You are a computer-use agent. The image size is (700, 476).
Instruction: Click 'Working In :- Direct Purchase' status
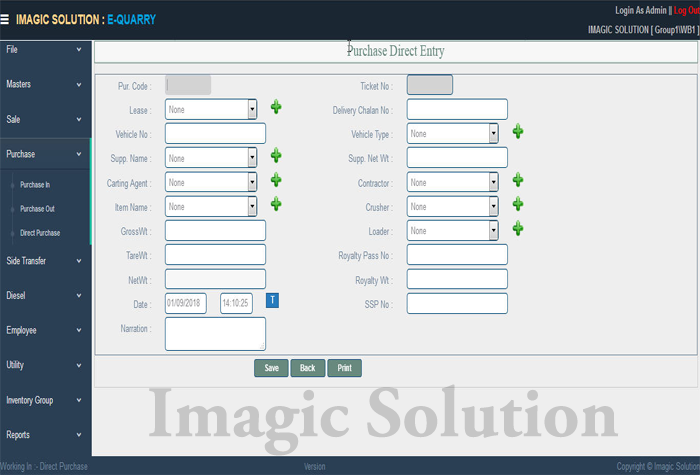pyautogui.click(x=44, y=467)
